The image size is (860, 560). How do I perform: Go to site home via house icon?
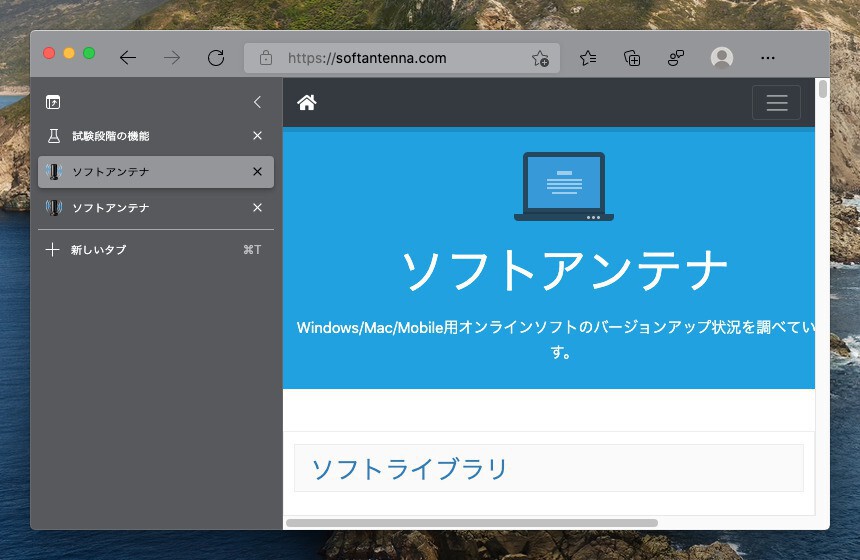click(x=307, y=102)
